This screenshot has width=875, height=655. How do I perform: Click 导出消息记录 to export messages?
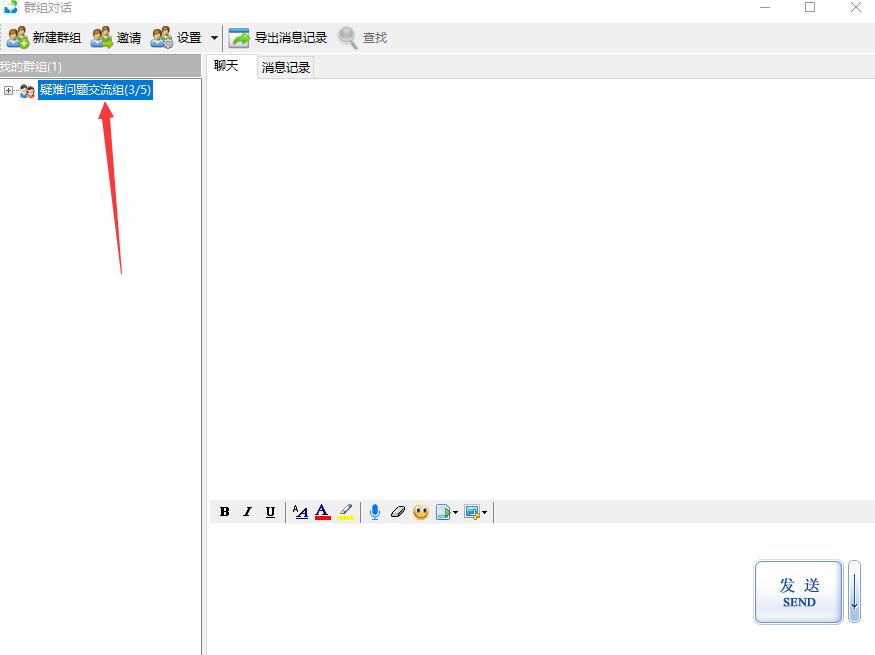coord(278,38)
